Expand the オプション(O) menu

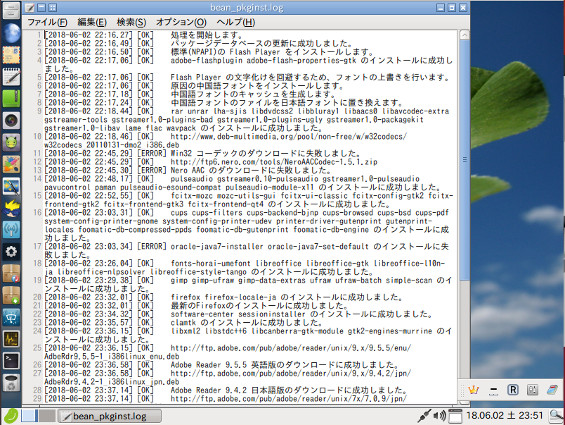pos(181,22)
